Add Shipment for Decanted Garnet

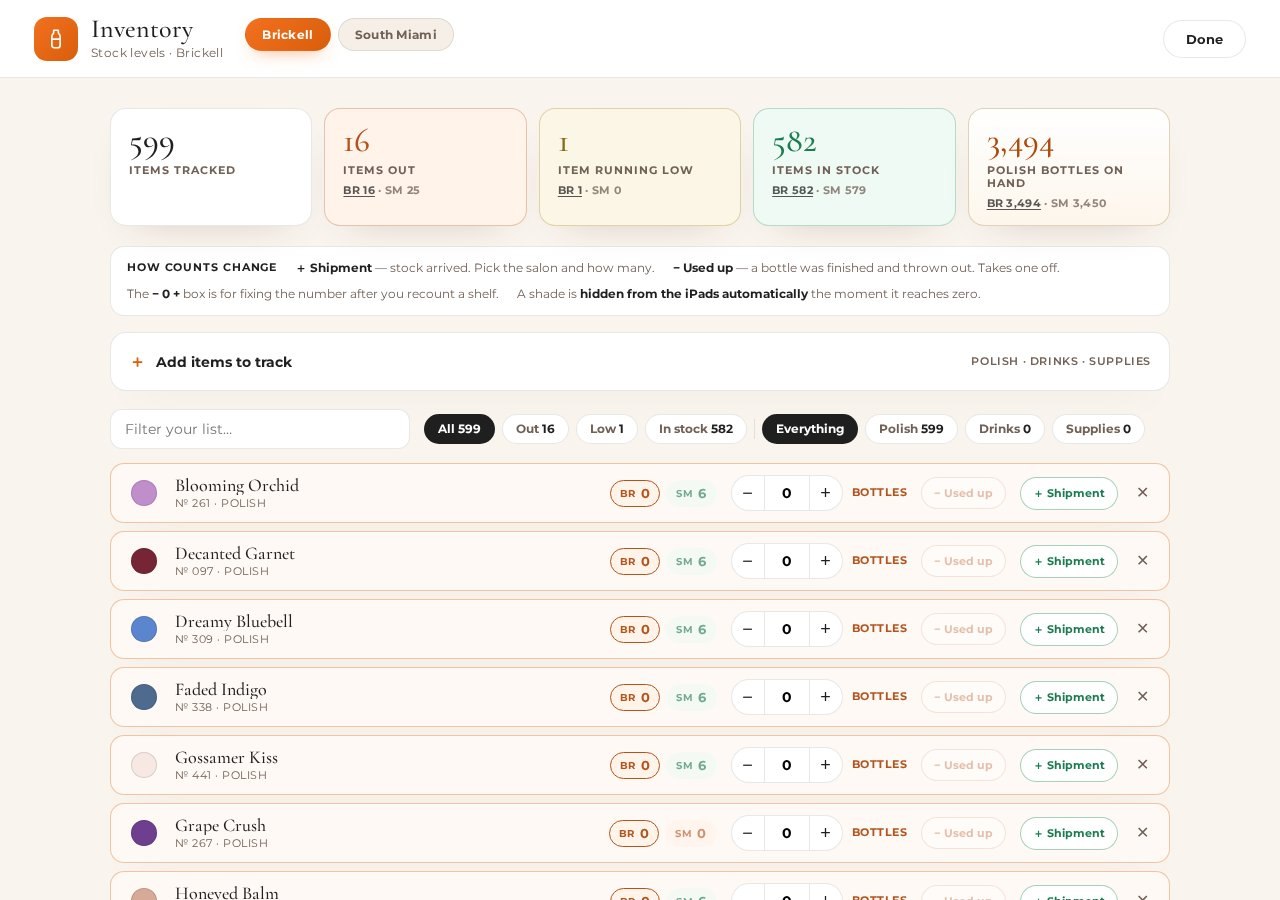1069,561
